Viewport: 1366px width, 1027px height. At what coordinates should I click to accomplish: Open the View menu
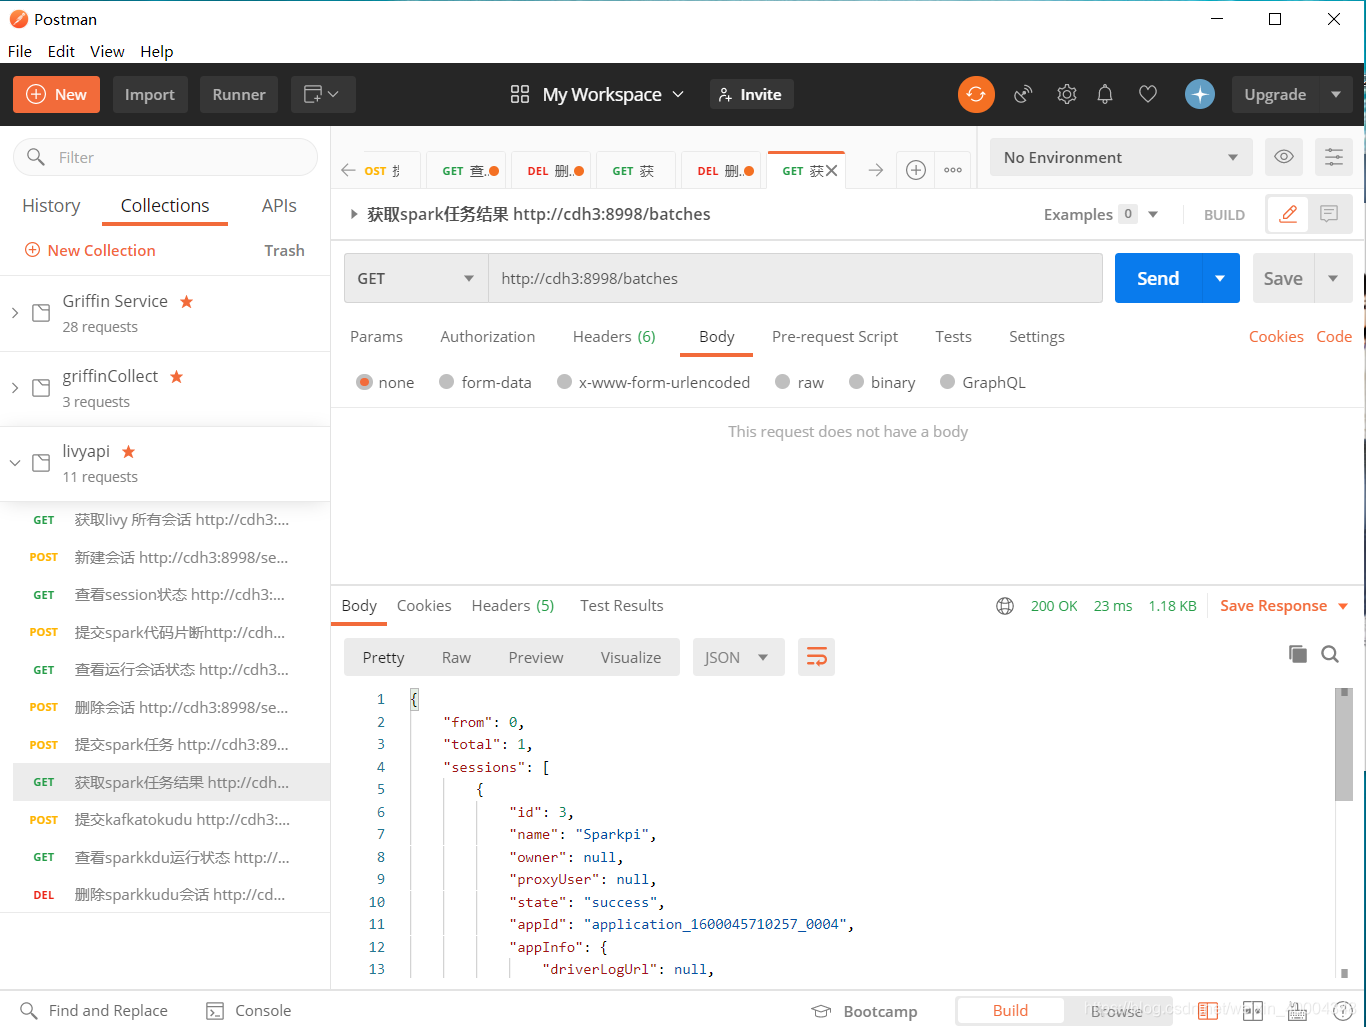[x=107, y=51]
